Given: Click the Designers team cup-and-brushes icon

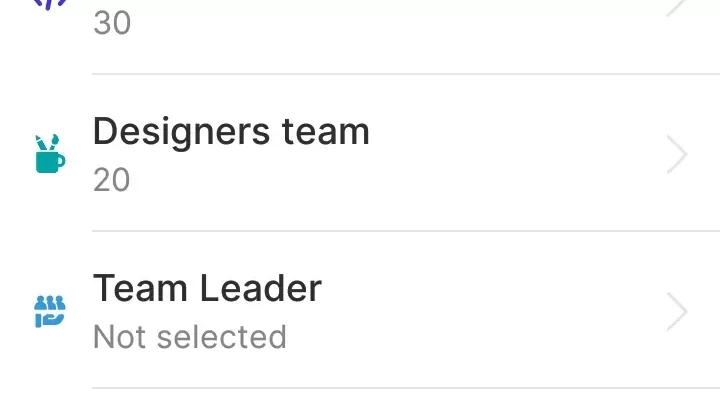Looking at the screenshot, I should [50, 154].
